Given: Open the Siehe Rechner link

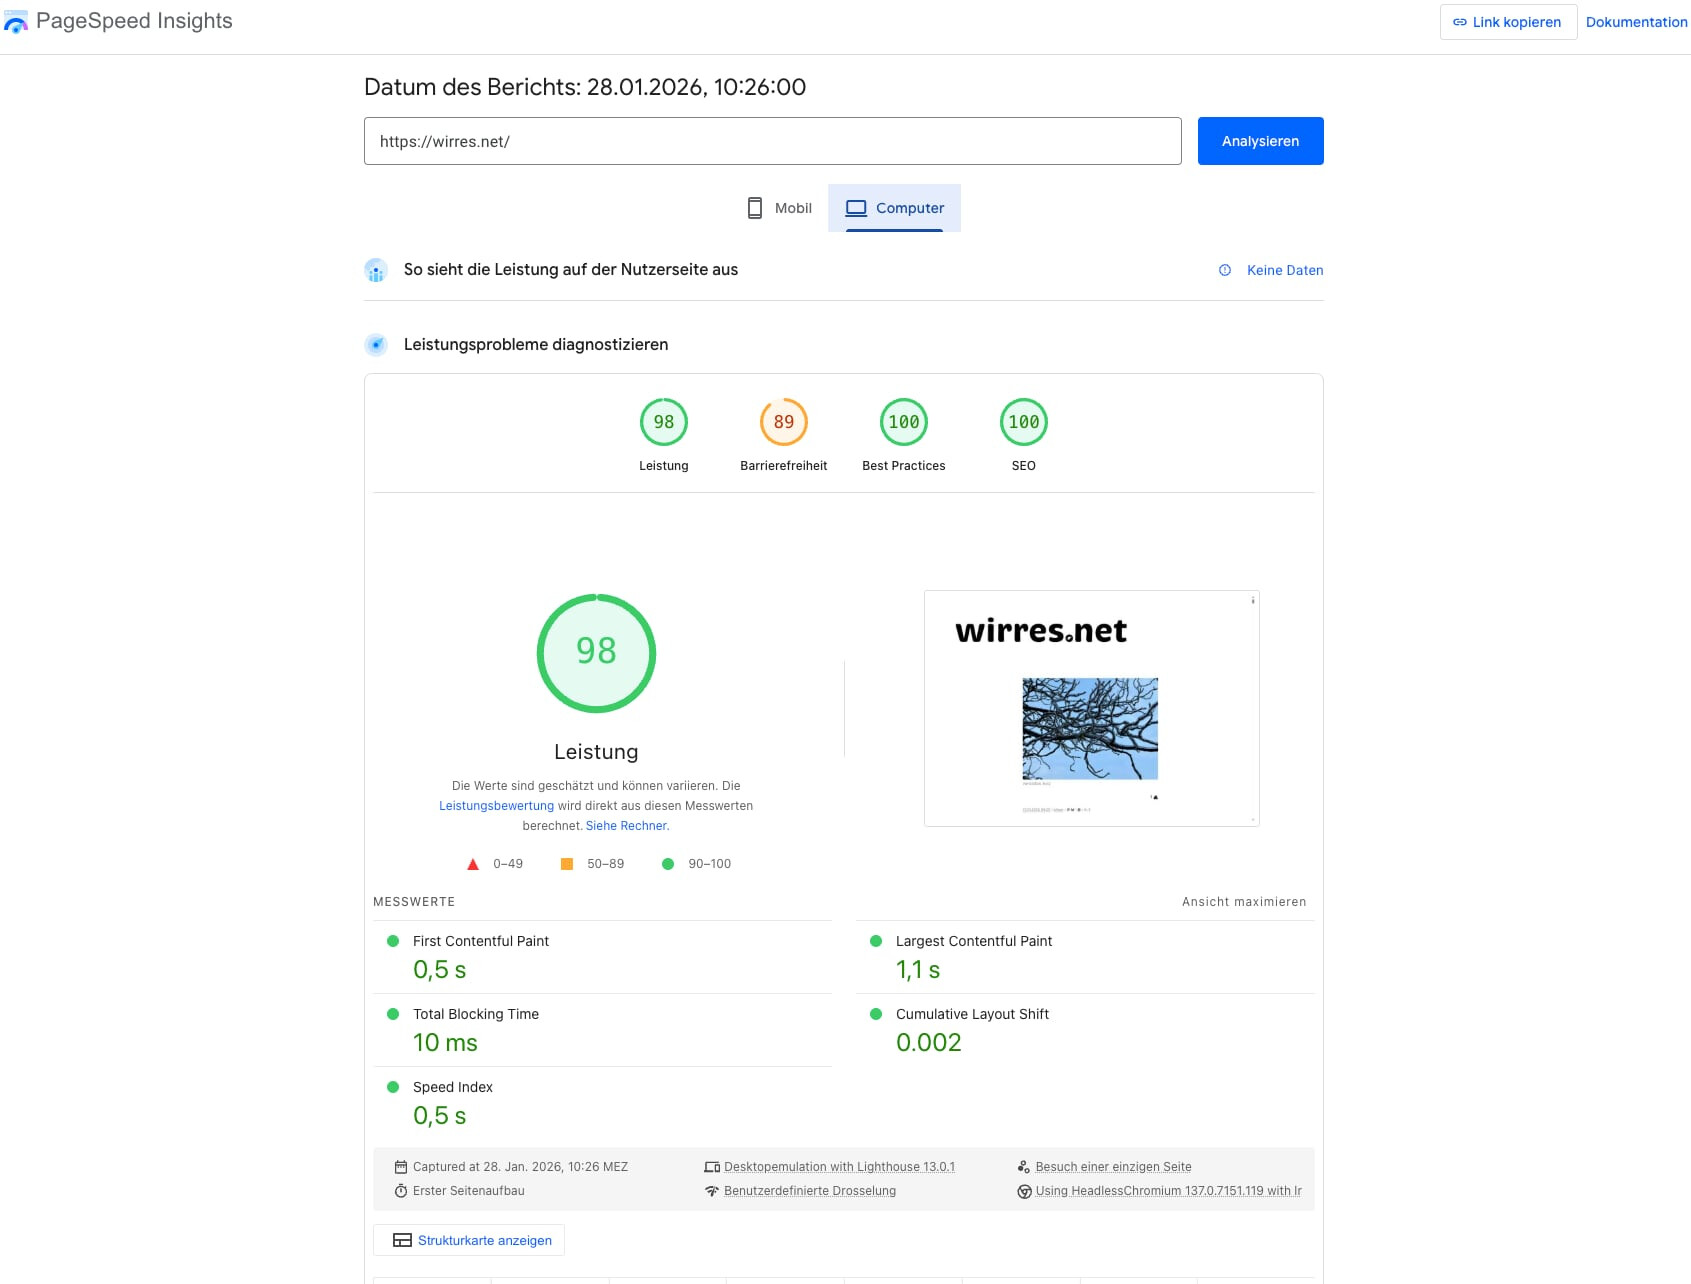Looking at the screenshot, I should (627, 826).
